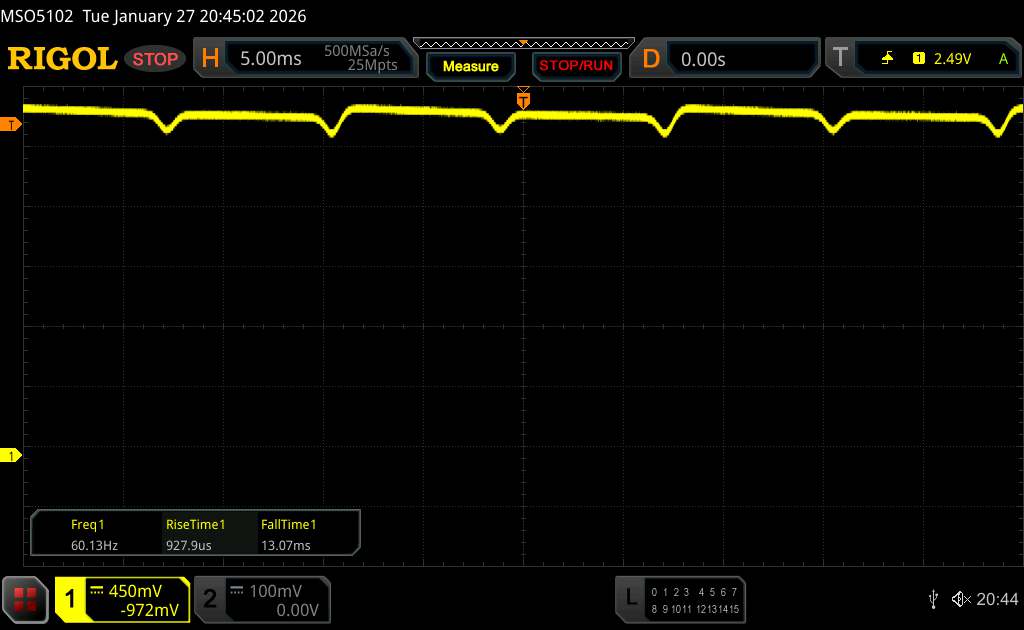Click the orange horizontal trigger position marker
Viewport: 1024px width, 630px height.
523,100
